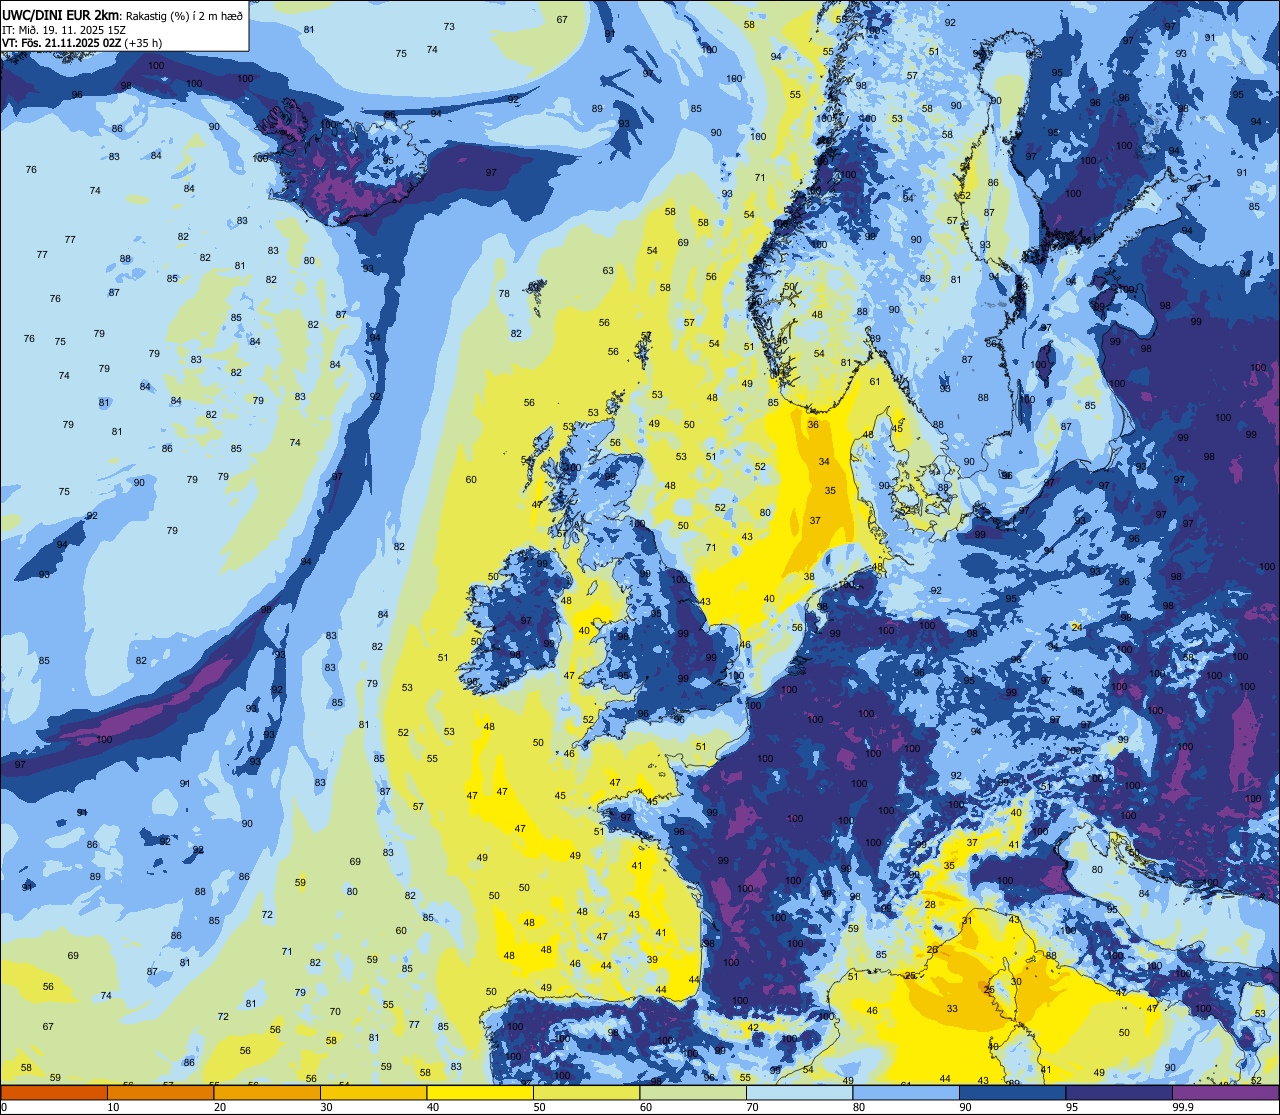Viewport: 1280px width, 1115px height.
Task: Click the humidity value 28 on the map
Action: (x=930, y=904)
